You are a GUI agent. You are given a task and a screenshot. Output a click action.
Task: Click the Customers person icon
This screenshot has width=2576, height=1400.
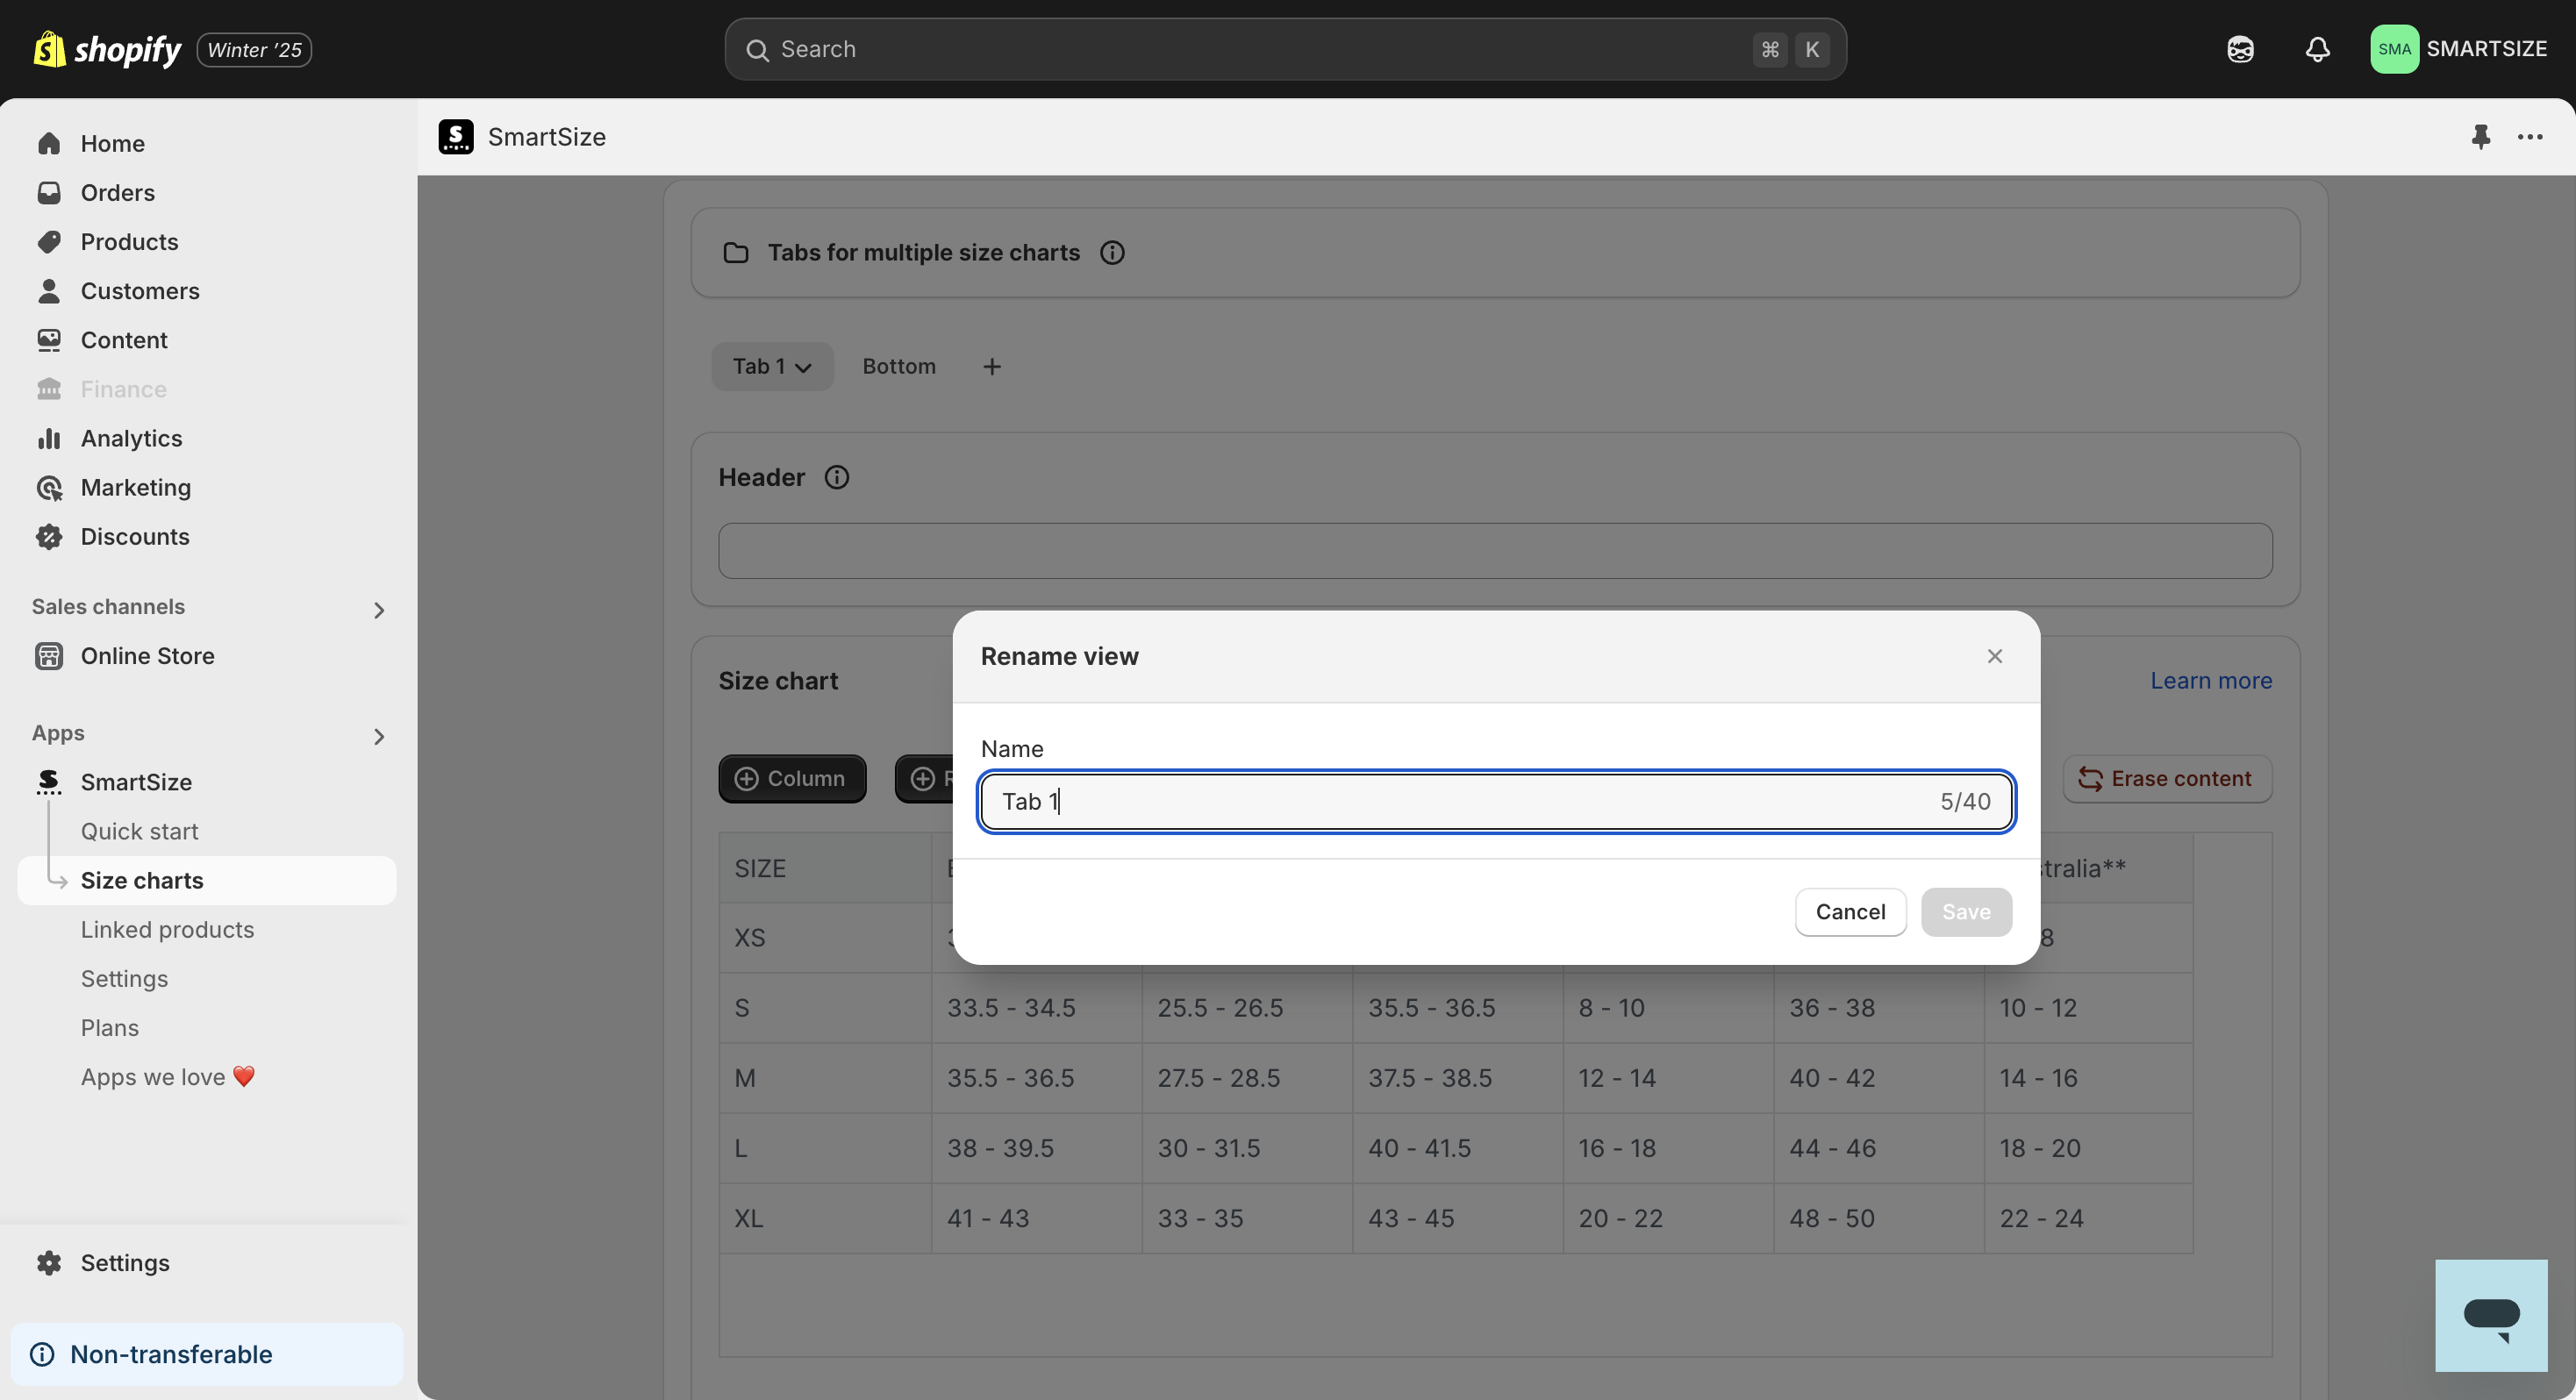(49, 291)
